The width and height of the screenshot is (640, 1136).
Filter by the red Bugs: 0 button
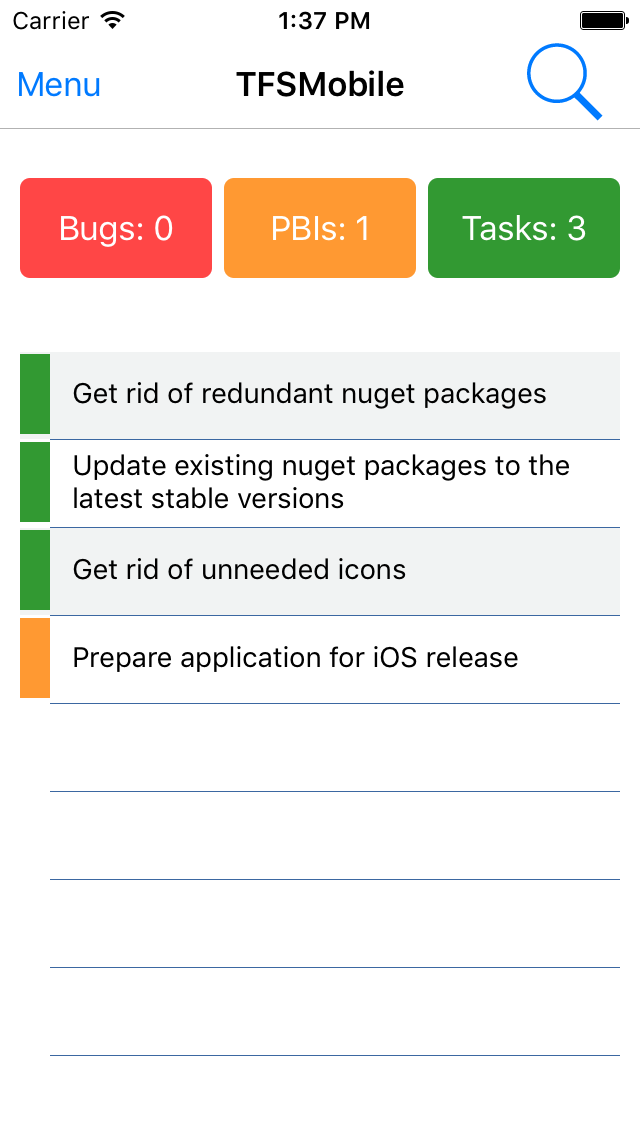coord(116,228)
